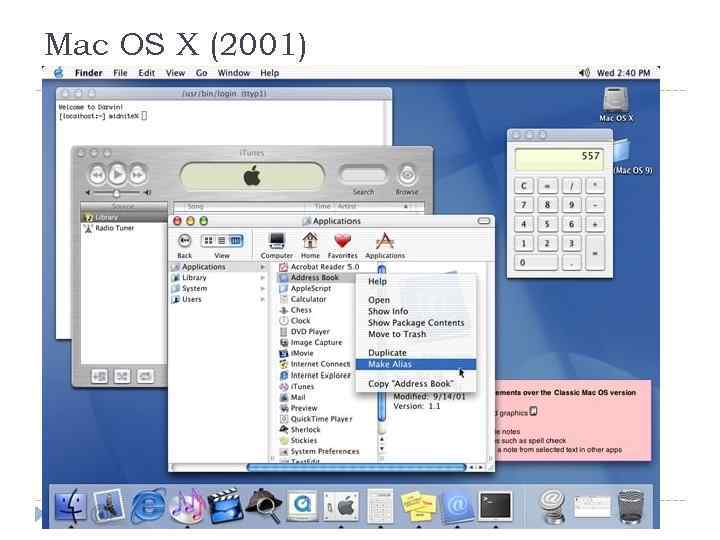Open QuickTime Player in the Dock
Image resolution: width=720 pixels, height=540 pixels.
click(302, 506)
